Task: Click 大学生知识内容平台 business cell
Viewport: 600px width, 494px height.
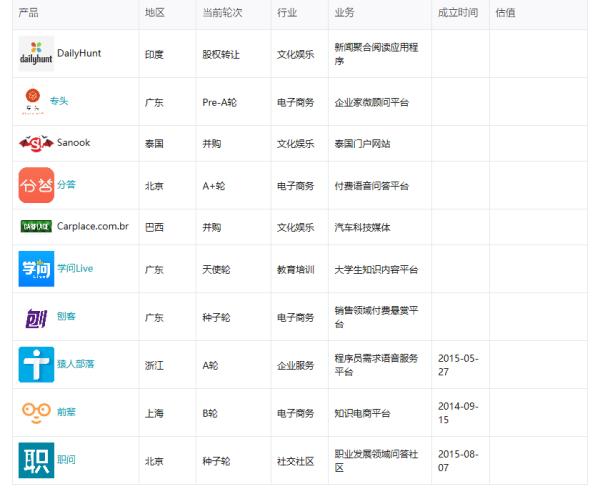Action: (x=376, y=270)
